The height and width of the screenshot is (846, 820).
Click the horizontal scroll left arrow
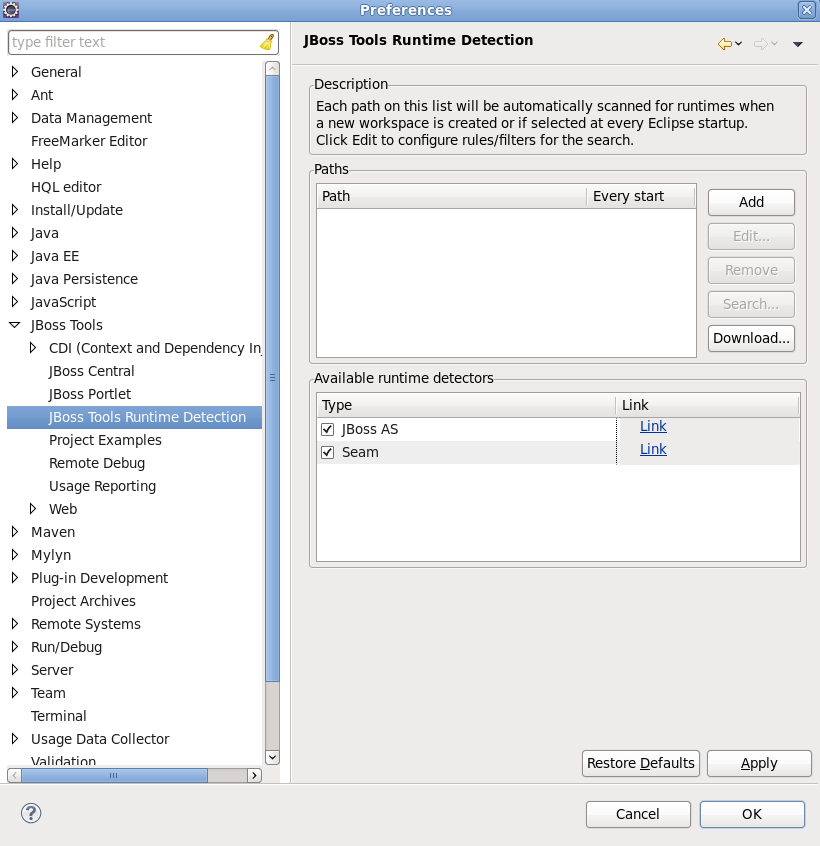coord(15,775)
